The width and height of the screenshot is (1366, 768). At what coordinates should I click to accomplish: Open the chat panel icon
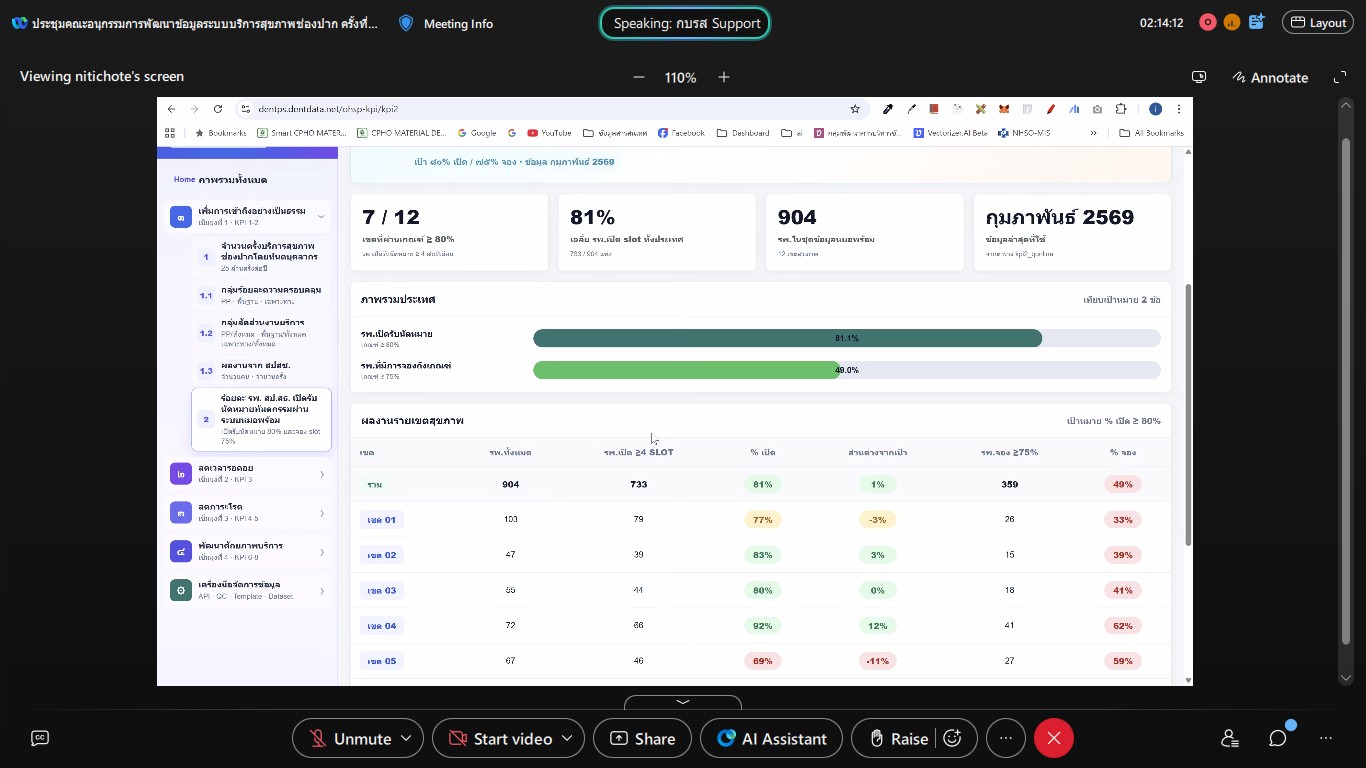[x=1278, y=738]
